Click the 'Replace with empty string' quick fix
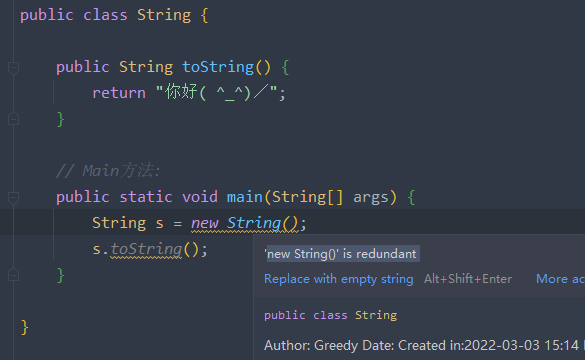Image resolution: width=585 pixels, height=360 pixels. point(338,279)
